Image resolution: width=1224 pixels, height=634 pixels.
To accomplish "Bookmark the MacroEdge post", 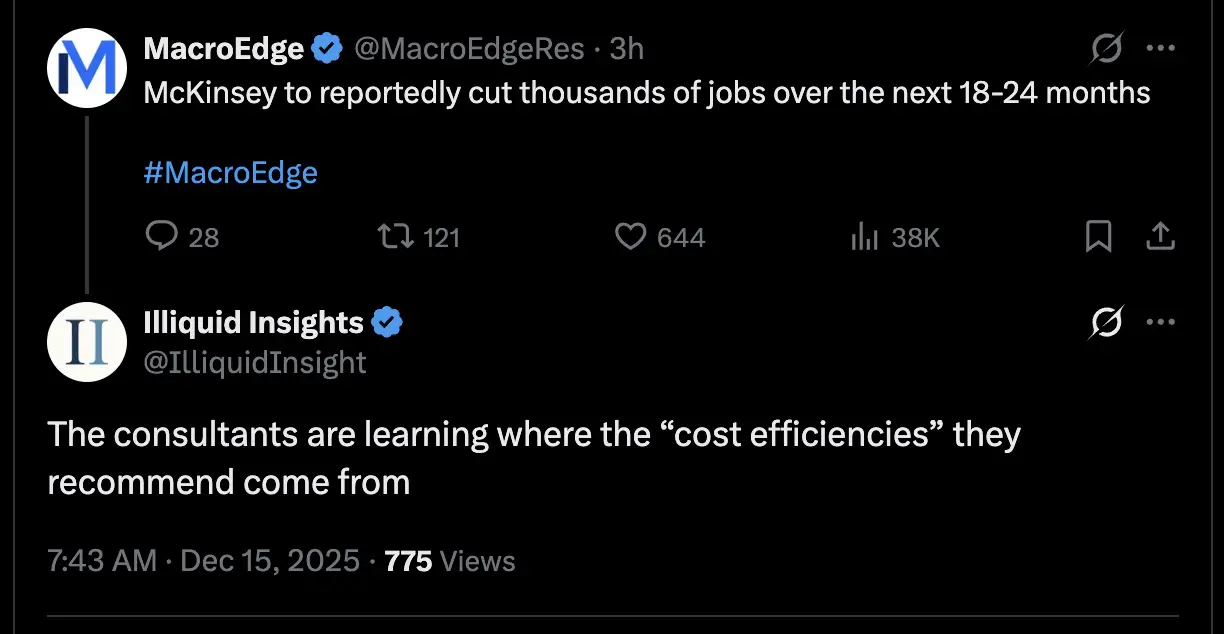I will click(x=1098, y=236).
